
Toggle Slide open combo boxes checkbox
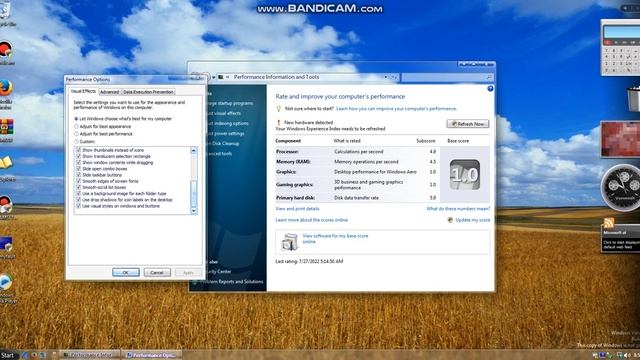tap(79, 169)
